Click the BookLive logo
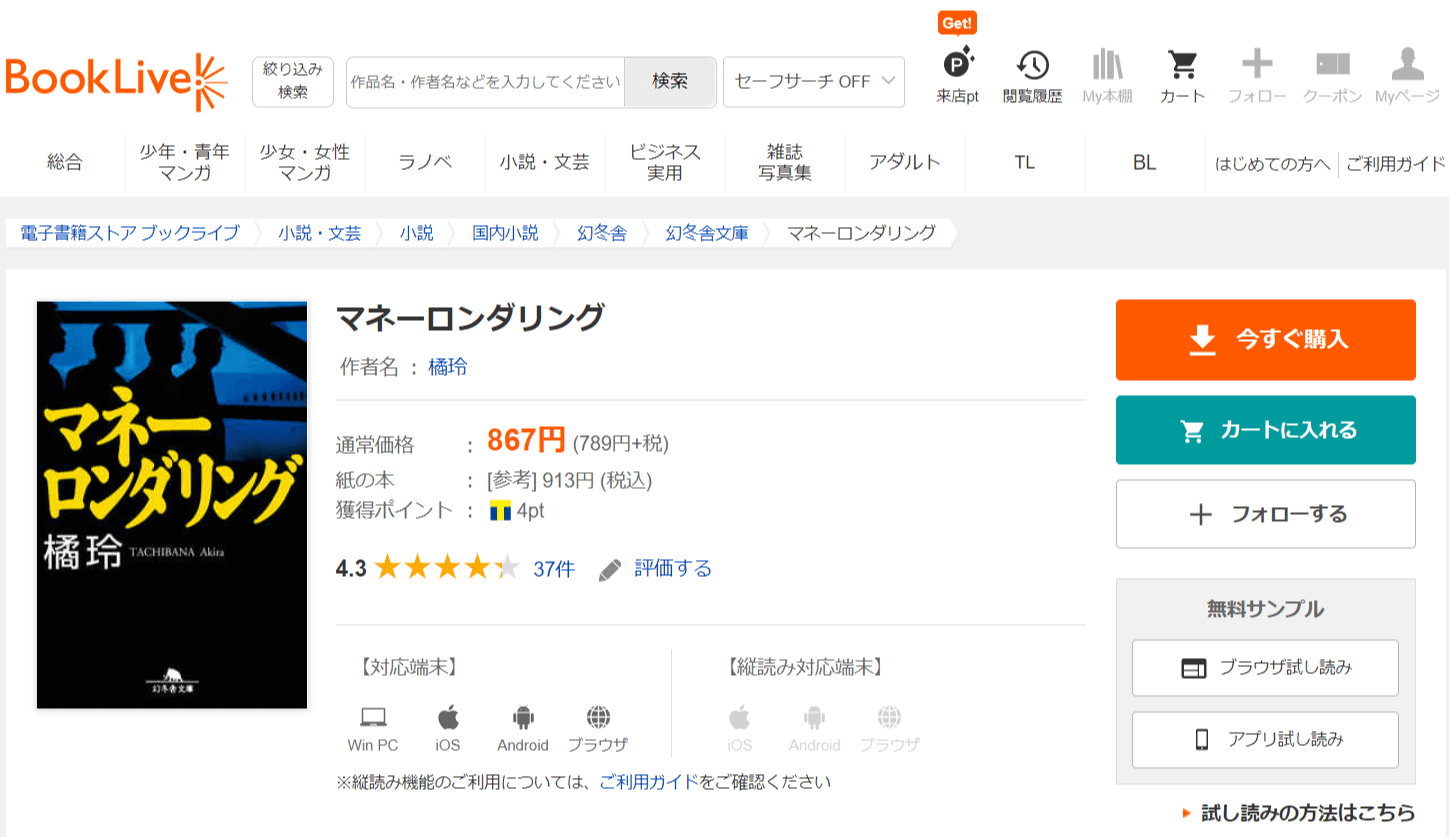1449x837 pixels. [116, 81]
